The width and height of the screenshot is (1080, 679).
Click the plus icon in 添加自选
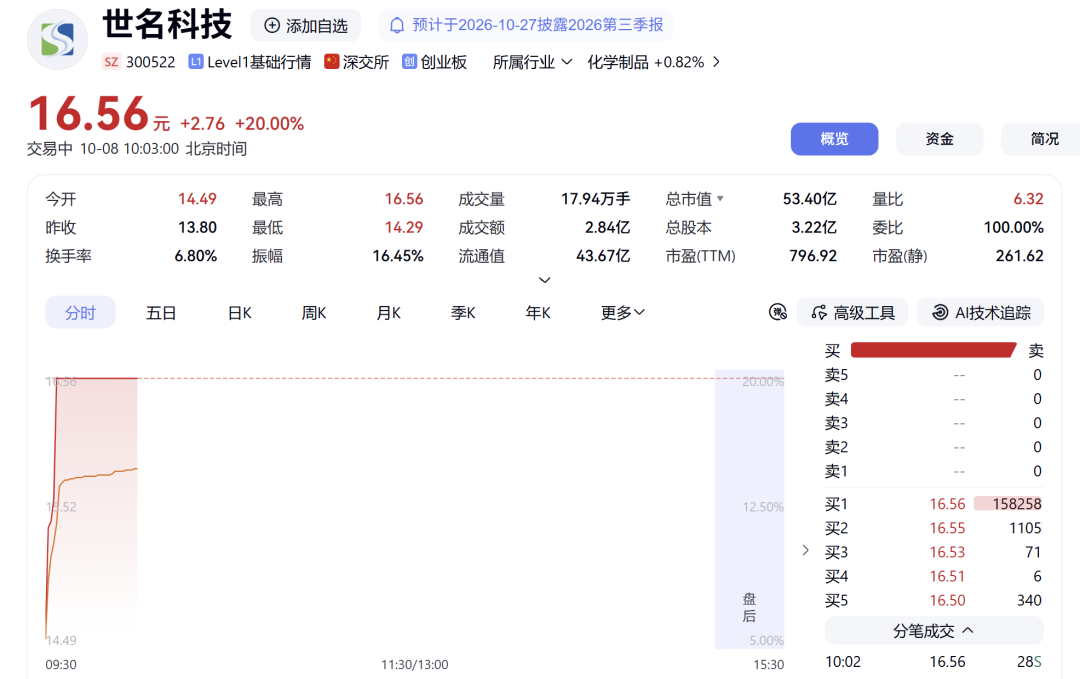(x=272, y=25)
